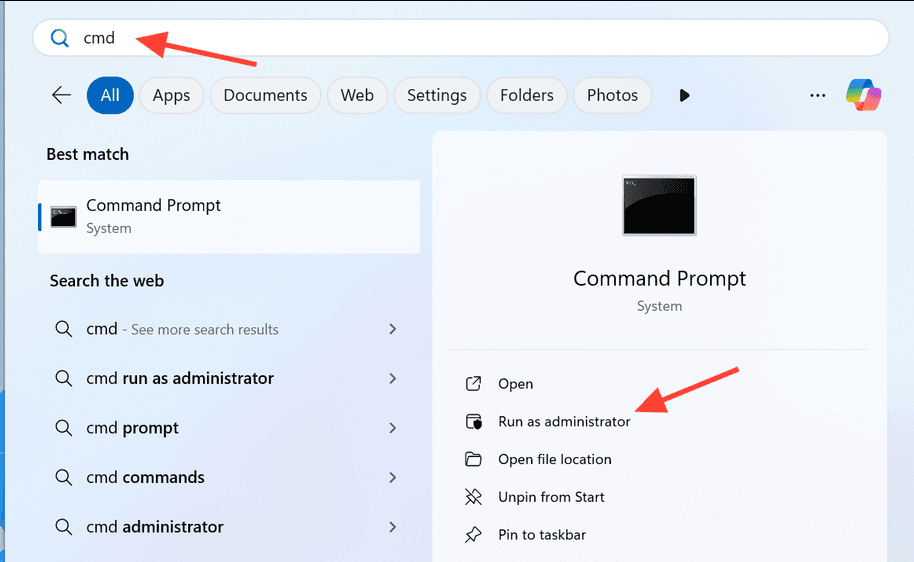Expand the 'cmd commands' suggestion chevron
914x562 pixels.
(393, 478)
